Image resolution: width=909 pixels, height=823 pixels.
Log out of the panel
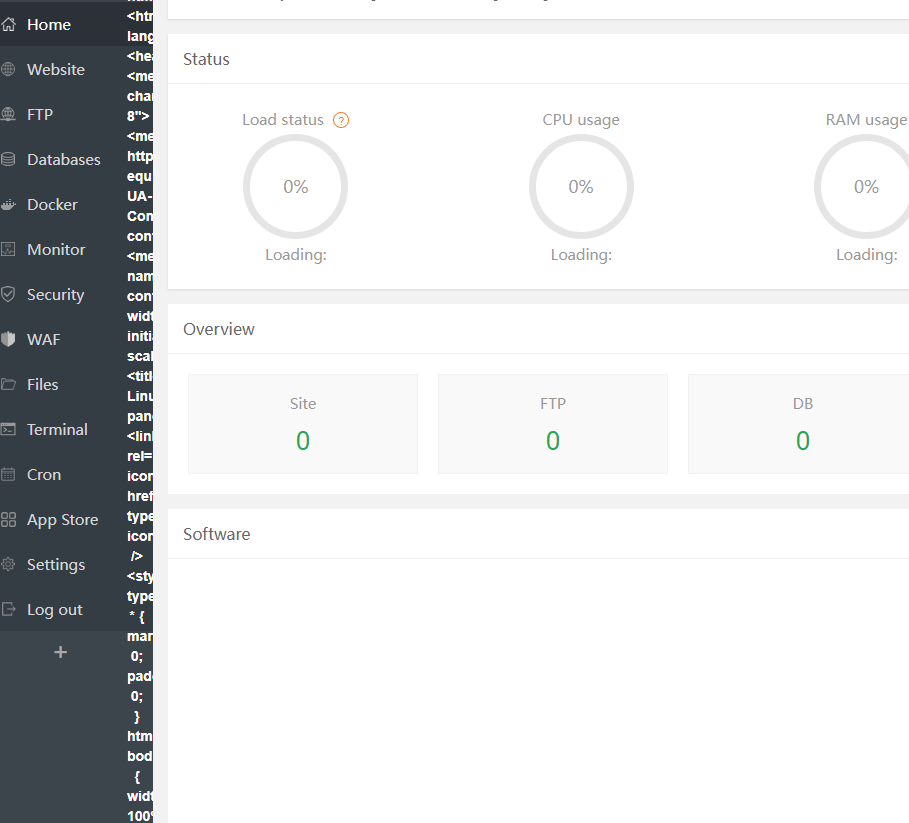(55, 609)
